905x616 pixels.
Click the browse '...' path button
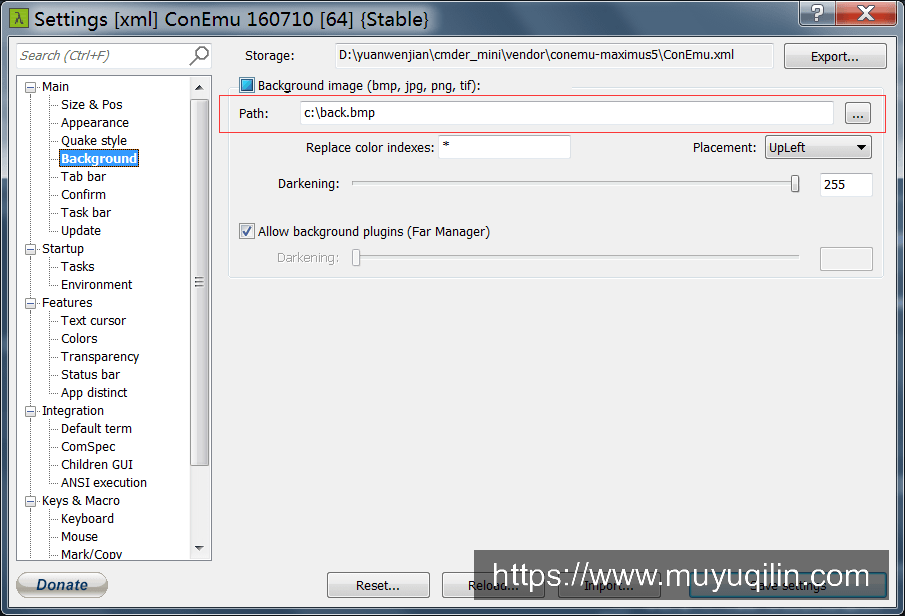(x=858, y=114)
